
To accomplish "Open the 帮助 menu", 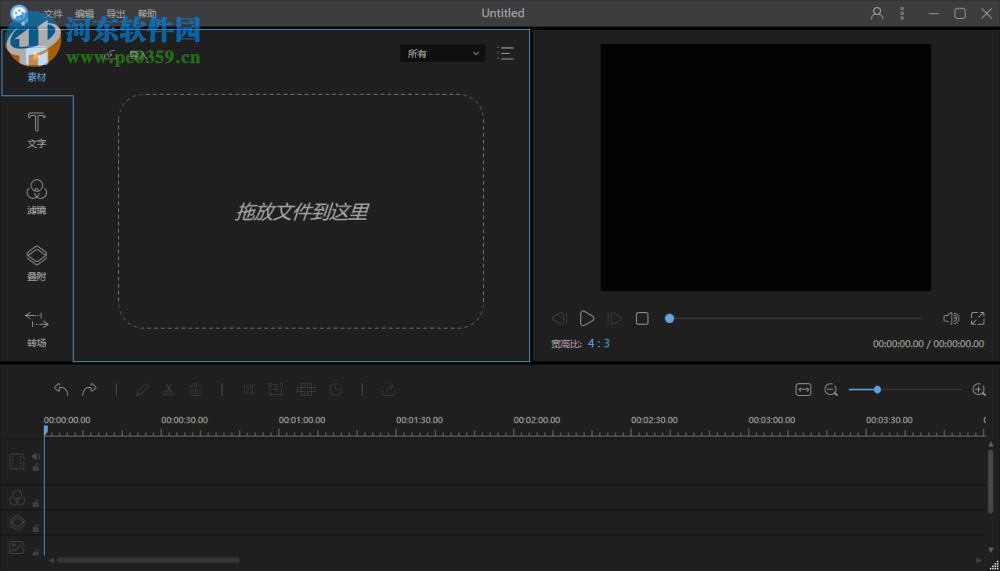I will pos(147,14).
